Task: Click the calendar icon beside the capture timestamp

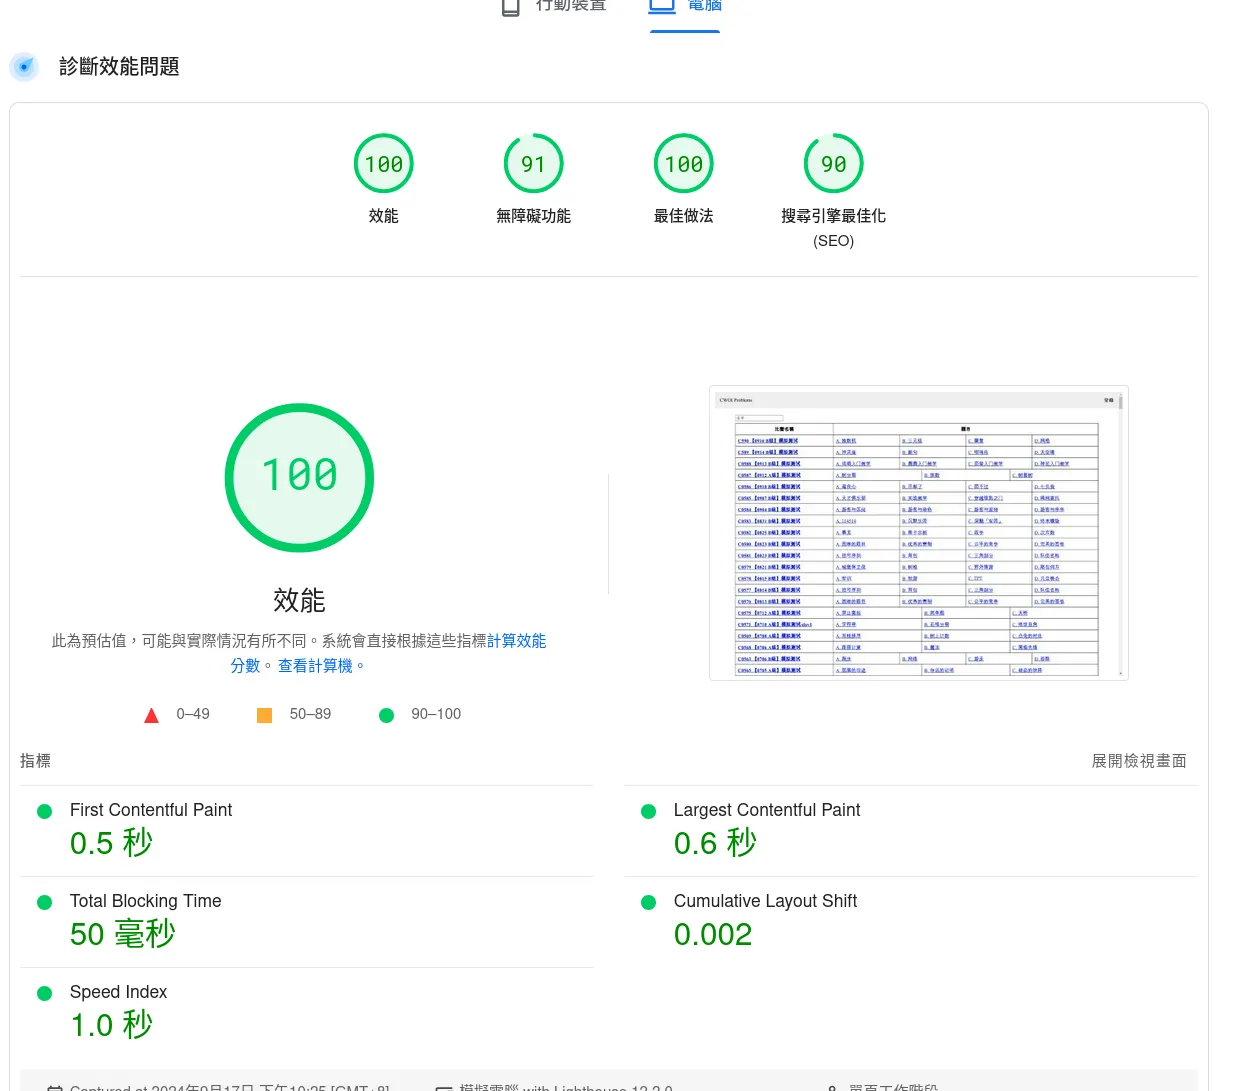Action: (55, 1087)
